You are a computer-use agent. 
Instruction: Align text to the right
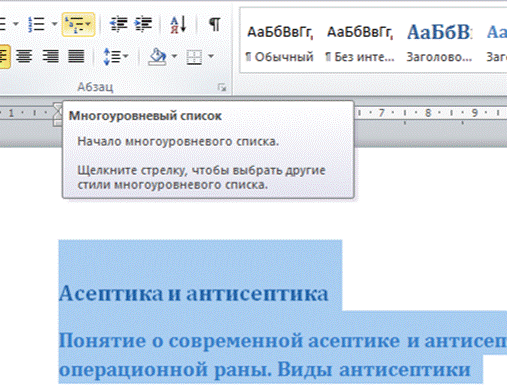click(x=50, y=56)
